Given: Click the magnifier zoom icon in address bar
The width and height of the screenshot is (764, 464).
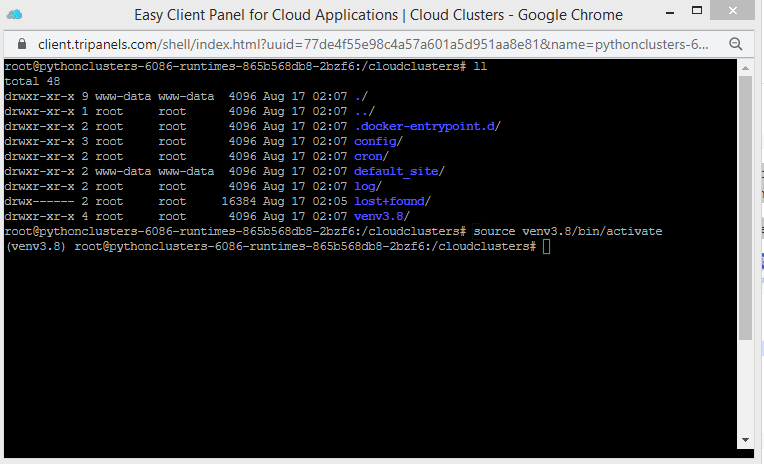Looking at the screenshot, I should [x=735, y=45].
